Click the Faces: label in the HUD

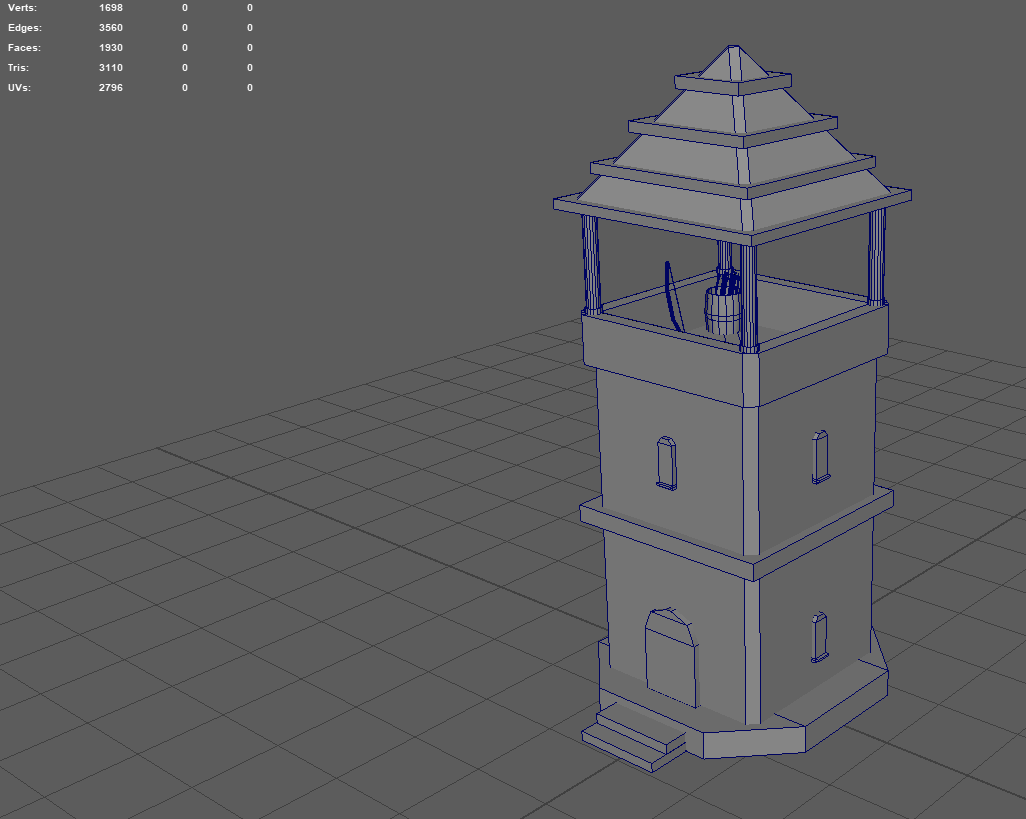pos(24,48)
